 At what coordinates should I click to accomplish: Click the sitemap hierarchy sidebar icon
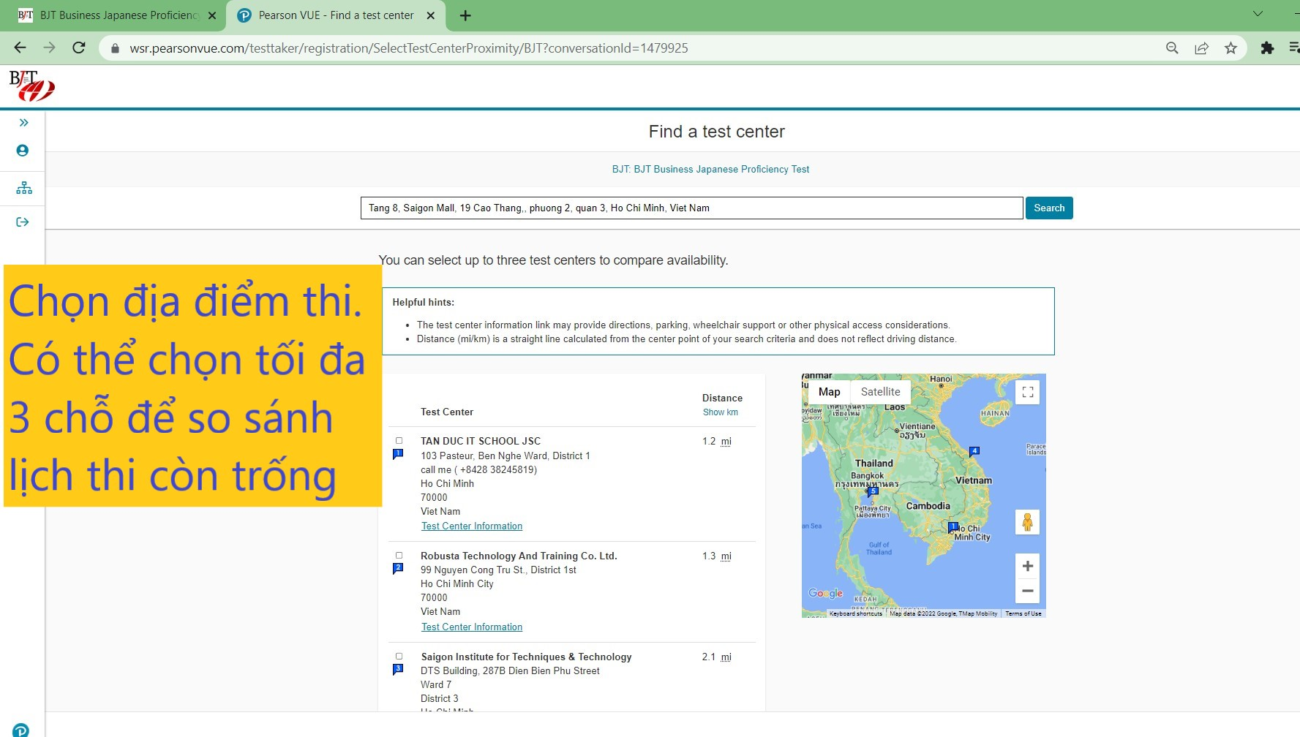tap(23, 187)
